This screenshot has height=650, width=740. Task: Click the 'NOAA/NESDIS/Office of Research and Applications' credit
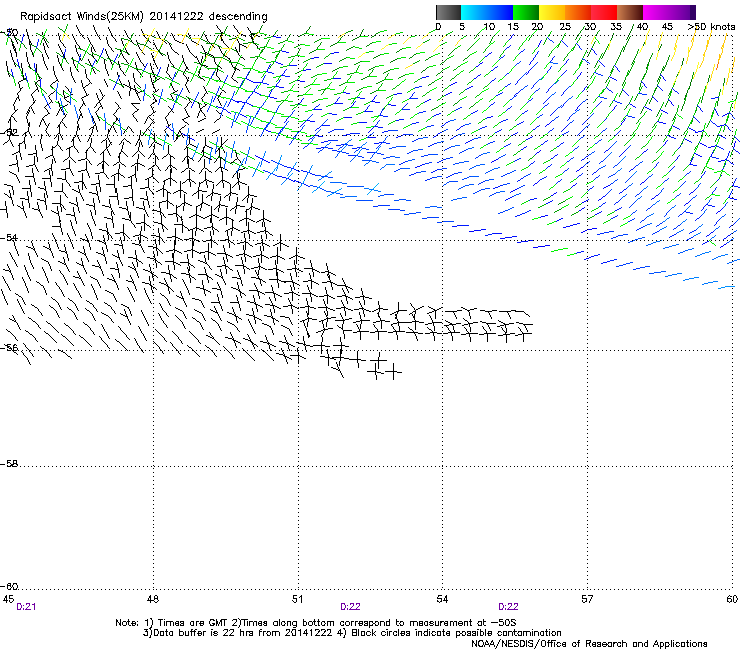coord(589,644)
